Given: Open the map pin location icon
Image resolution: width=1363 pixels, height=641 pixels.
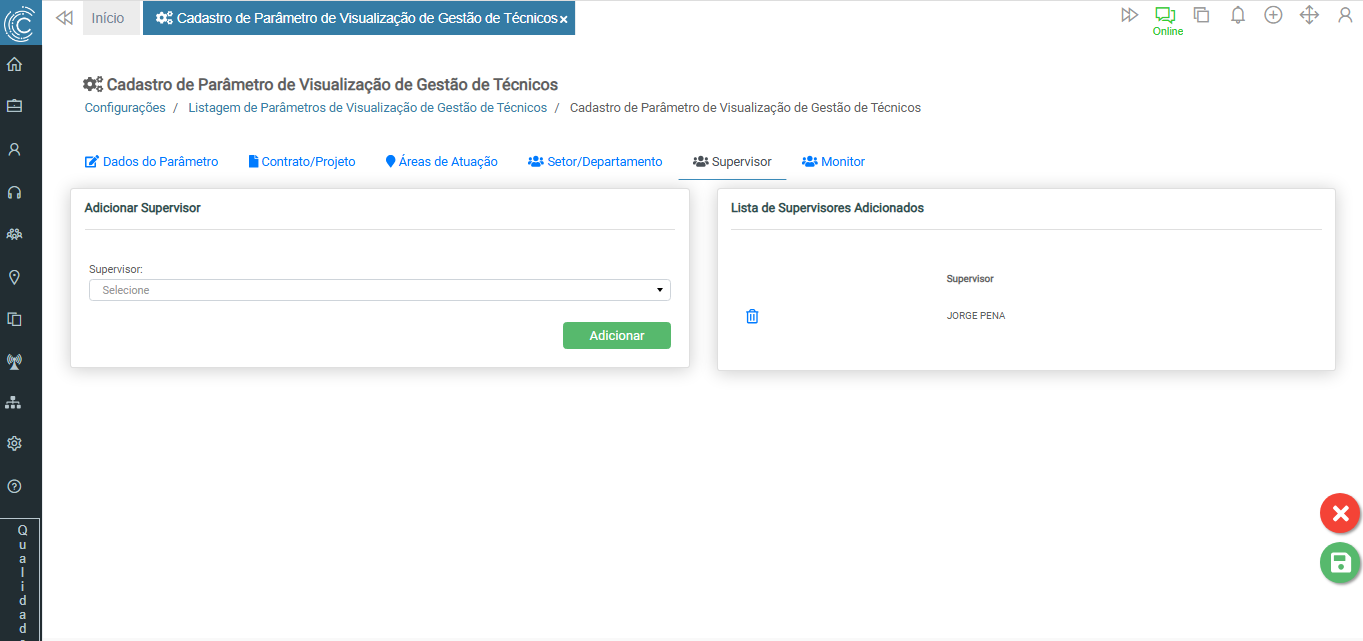Looking at the screenshot, I should [14, 277].
